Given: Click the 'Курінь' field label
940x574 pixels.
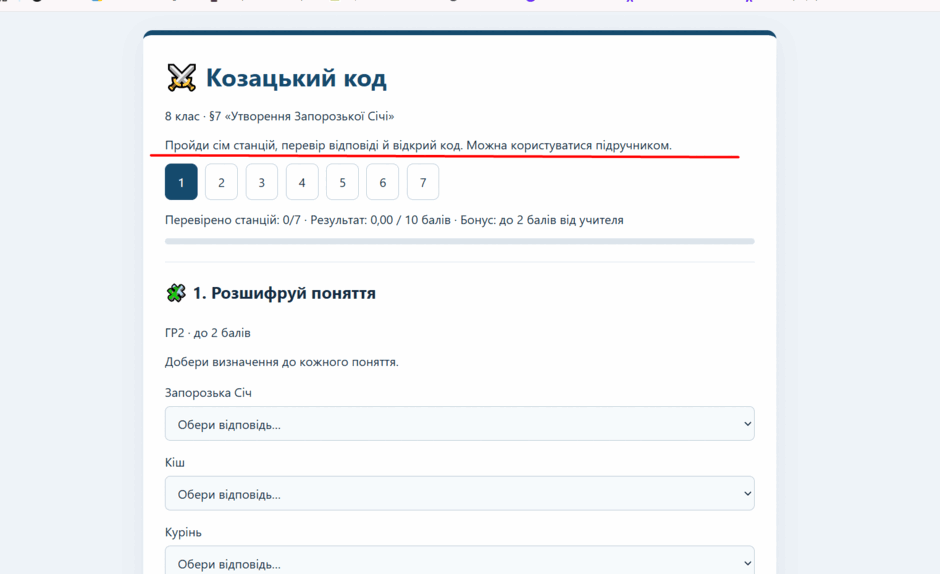Looking at the screenshot, I should tap(183, 533).
